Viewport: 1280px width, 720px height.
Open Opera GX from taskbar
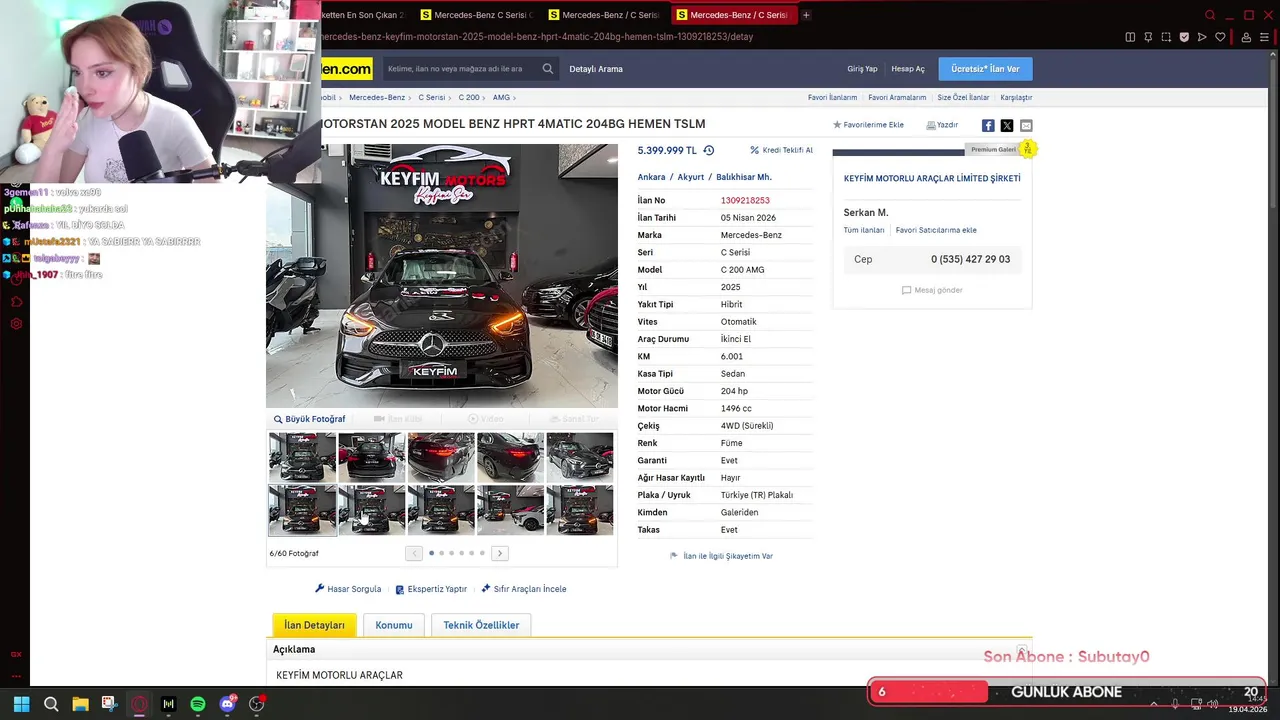(139, 704)
